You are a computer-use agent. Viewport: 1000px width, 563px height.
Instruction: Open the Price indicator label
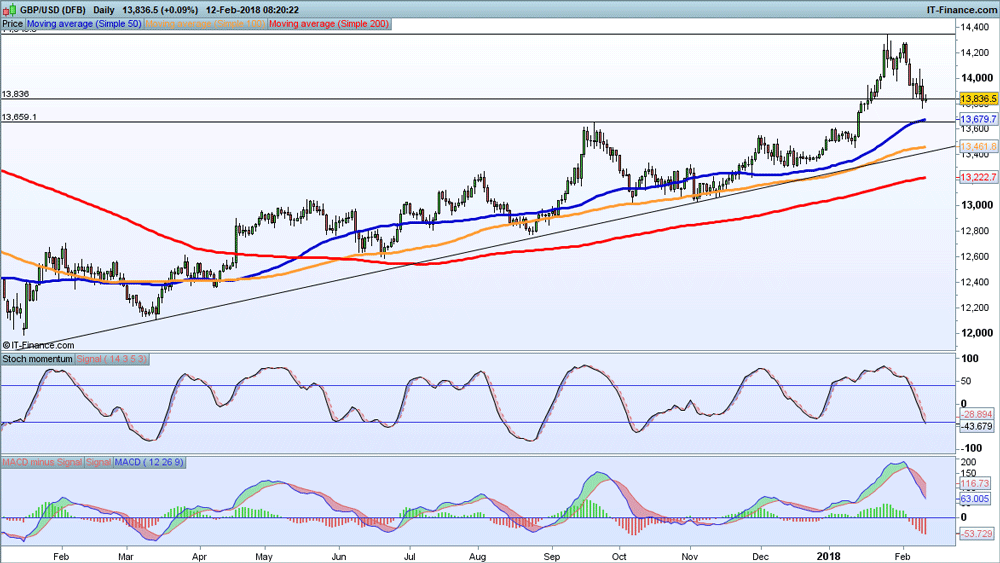(x=12, y=24)
